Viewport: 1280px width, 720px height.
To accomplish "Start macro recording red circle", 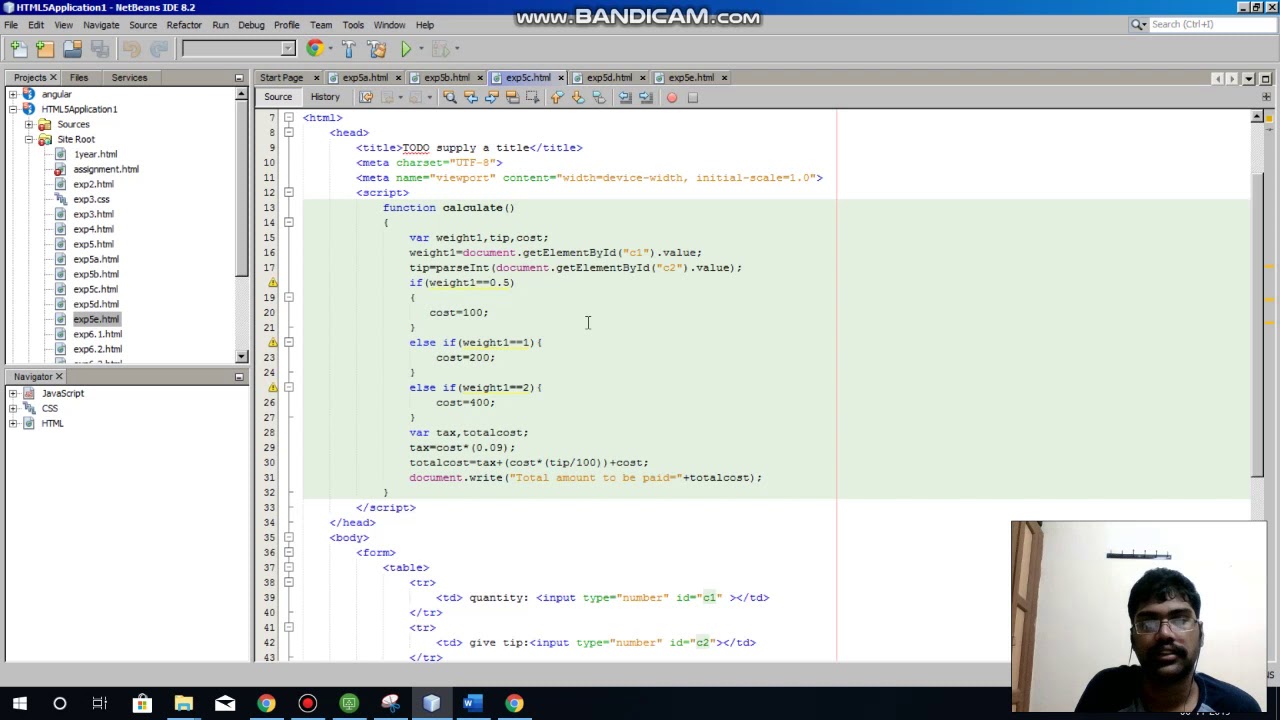I will pyautogui.click(x=672, y=97).
